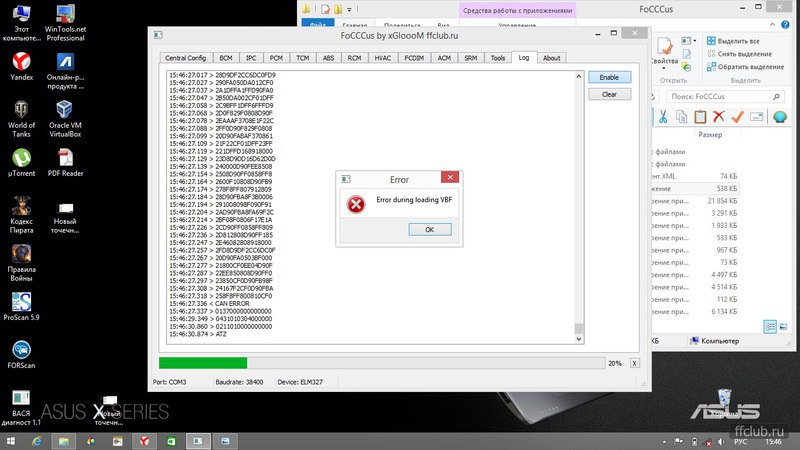Click the green progress bar
The width and height of the screenshot is (800, 450).
(x=203, y=363)
